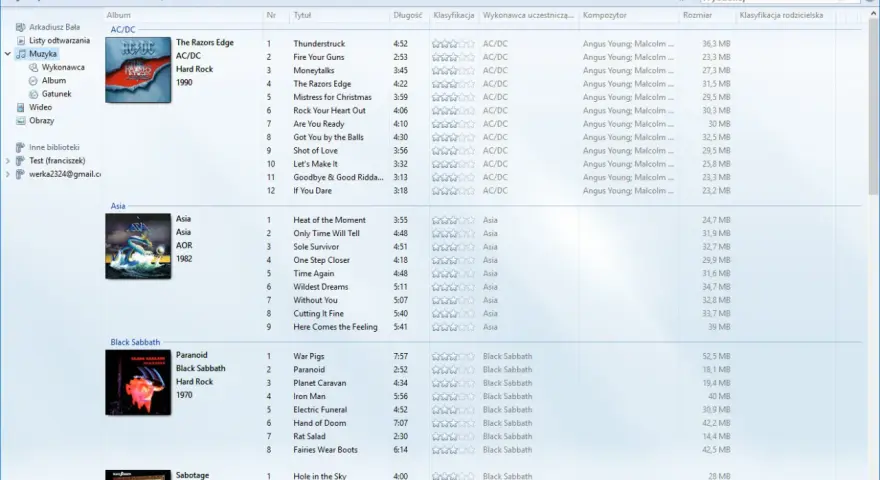Select the track Here Comes the Feeling
Image resolution: width=880 pixels, height=480 pixels.
336,327
